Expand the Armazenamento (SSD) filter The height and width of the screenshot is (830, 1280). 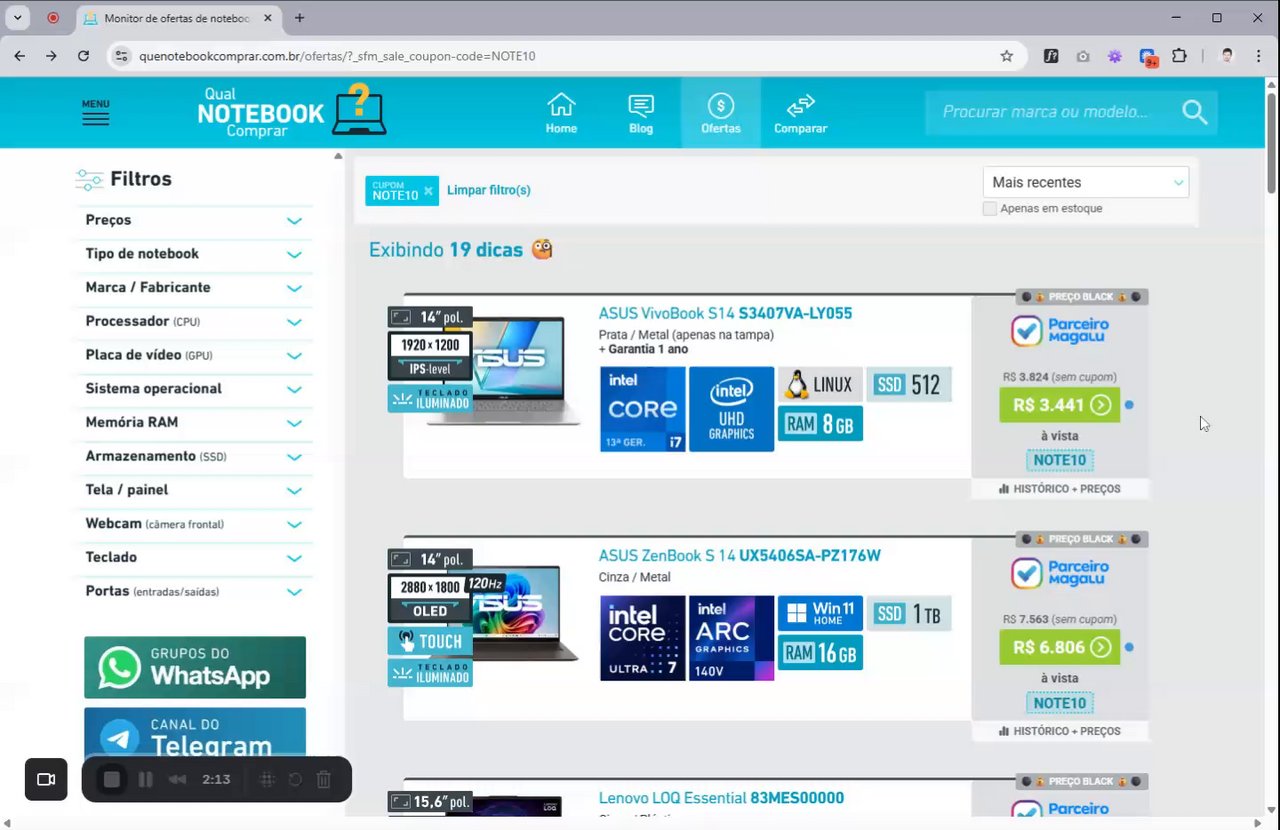pos(194,456)
